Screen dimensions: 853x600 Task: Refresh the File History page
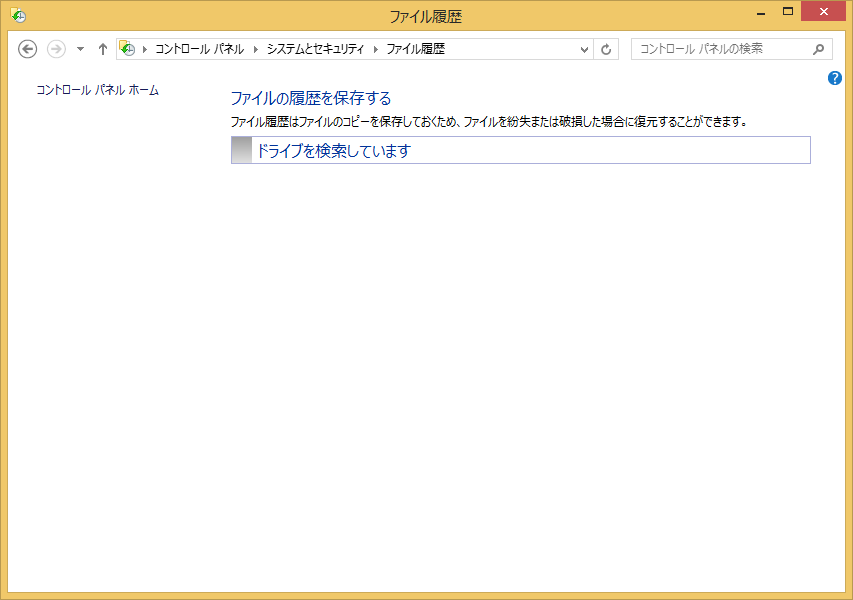tap(605, 50)
